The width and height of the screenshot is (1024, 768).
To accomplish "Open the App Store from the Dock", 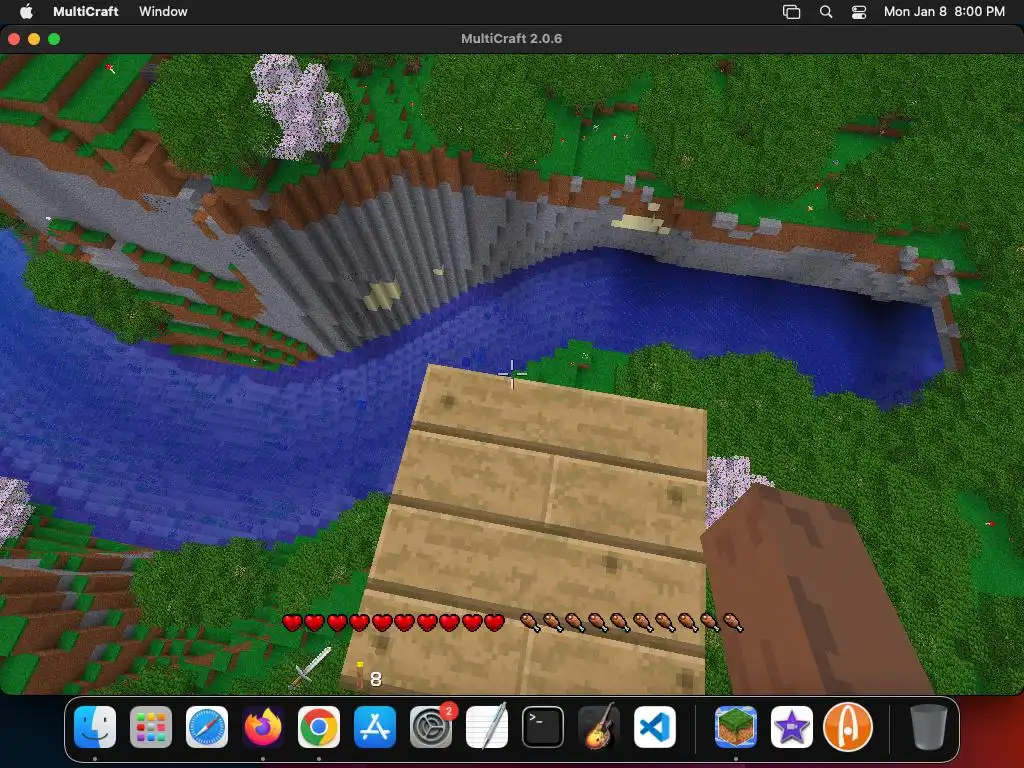I will [375, 727].
